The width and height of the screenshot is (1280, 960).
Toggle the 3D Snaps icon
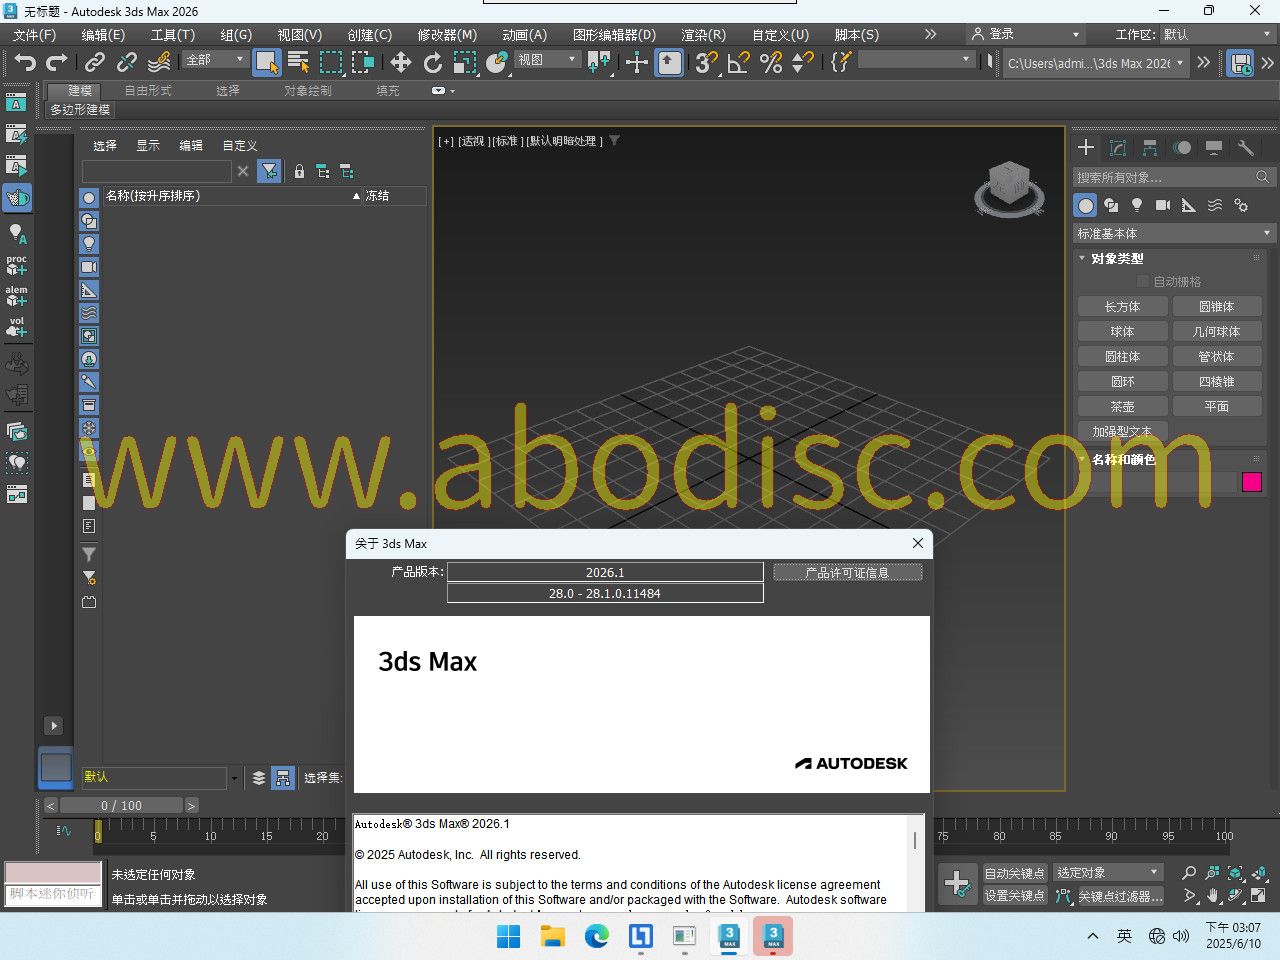point(707,63)
